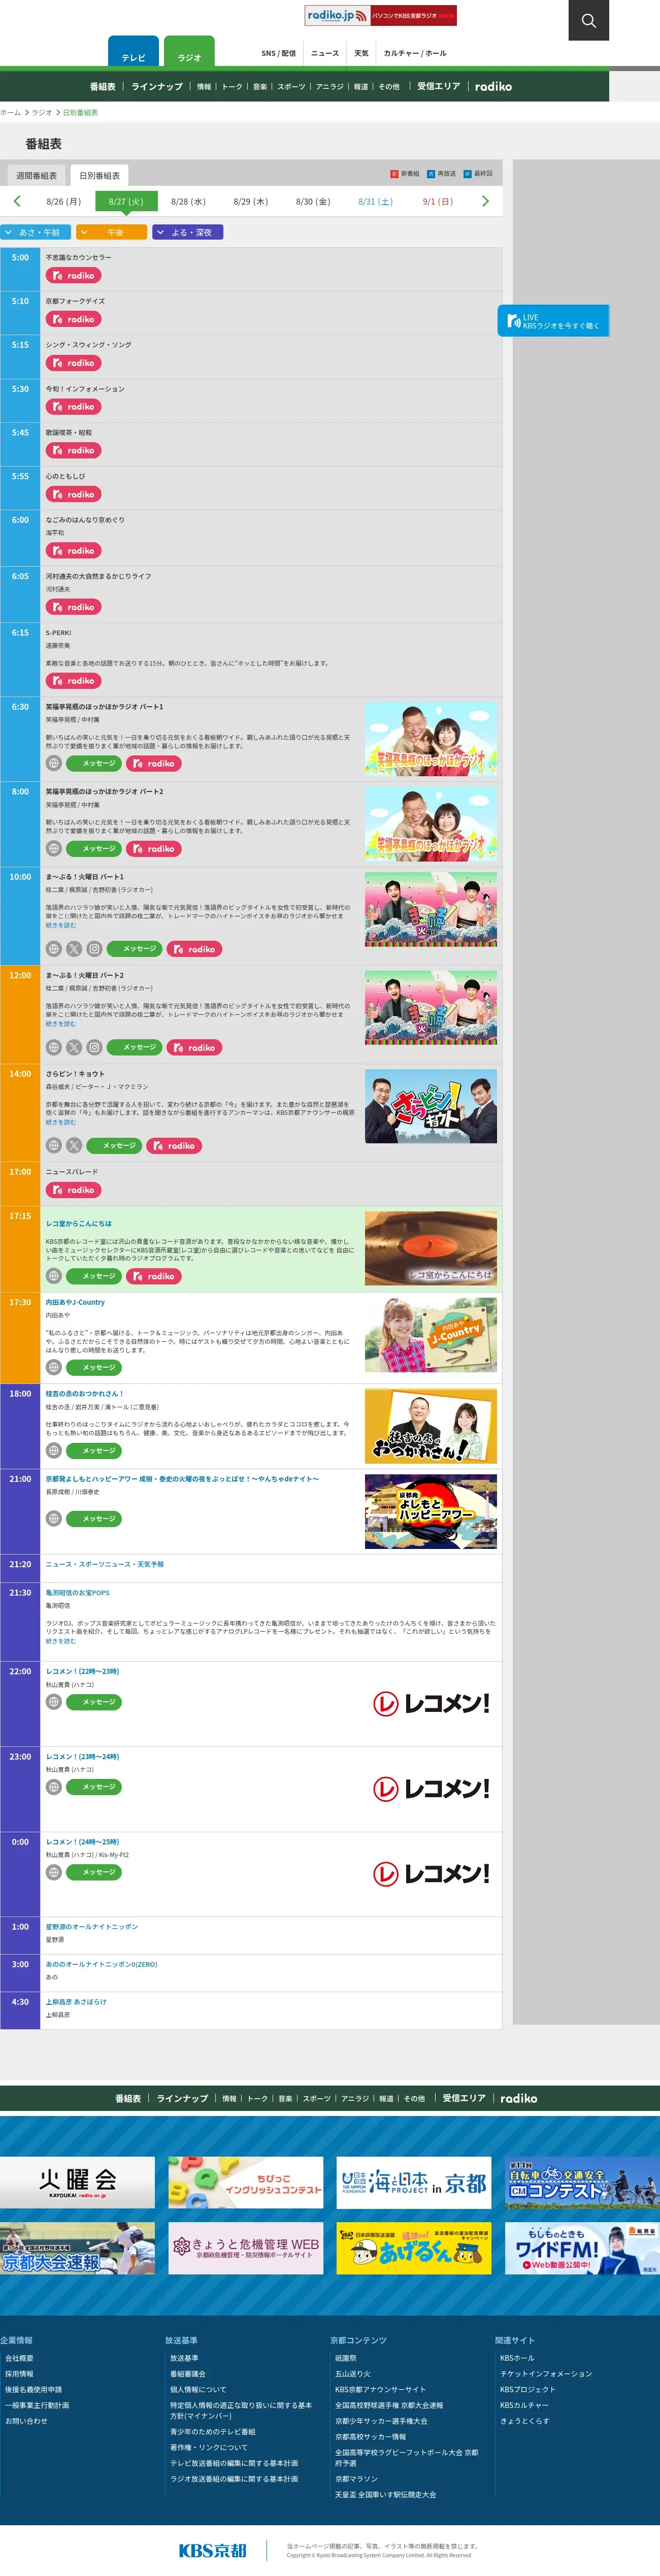
Task: Click メッセージ button for 内田あやJ-Country
Action: click(94, 1367)
